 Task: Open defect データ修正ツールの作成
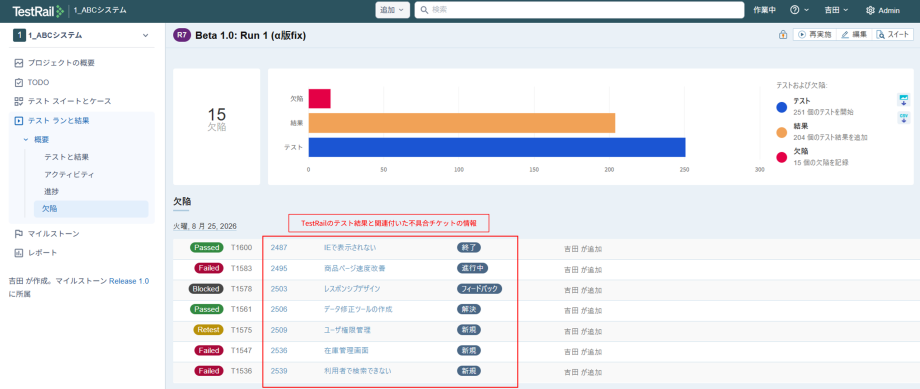click(x=358, y=309)
